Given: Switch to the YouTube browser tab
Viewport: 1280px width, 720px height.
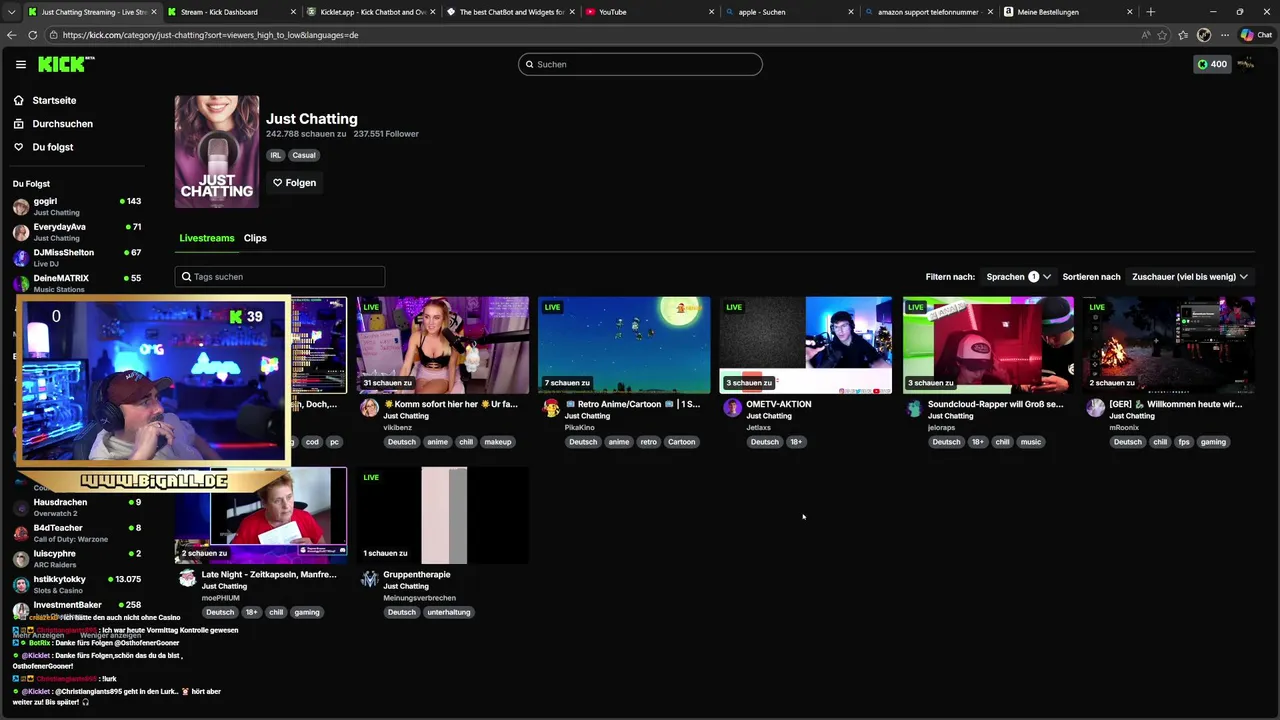Looking at the screenshot, I should click(x=648, y=12).
